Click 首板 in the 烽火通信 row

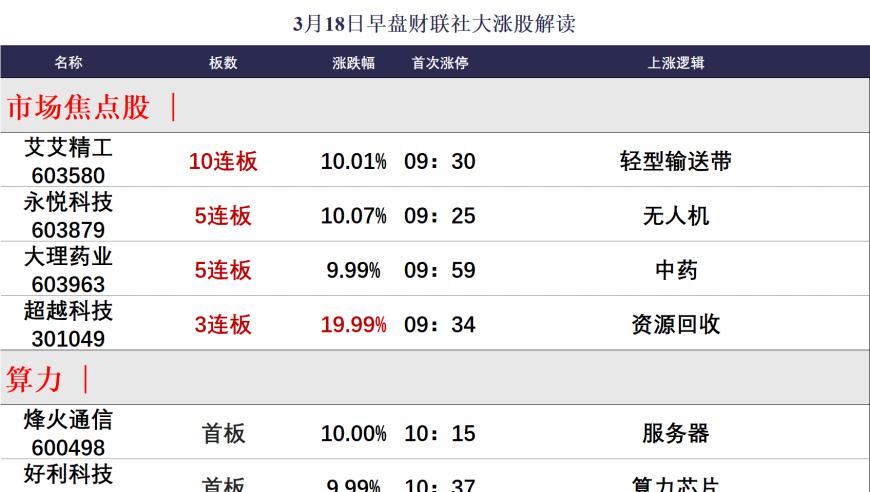(x=223, y=434)
